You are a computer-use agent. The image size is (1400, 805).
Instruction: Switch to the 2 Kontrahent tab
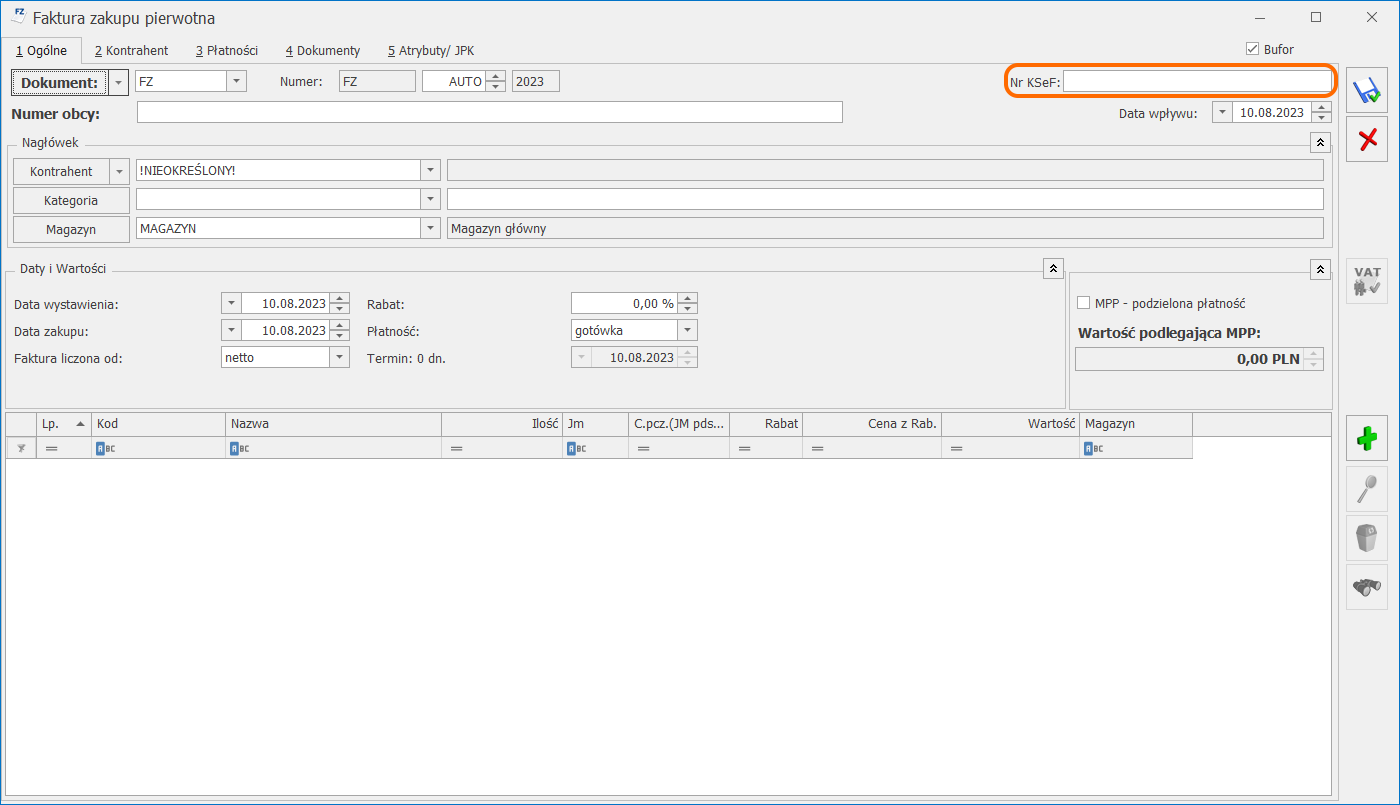131,50
